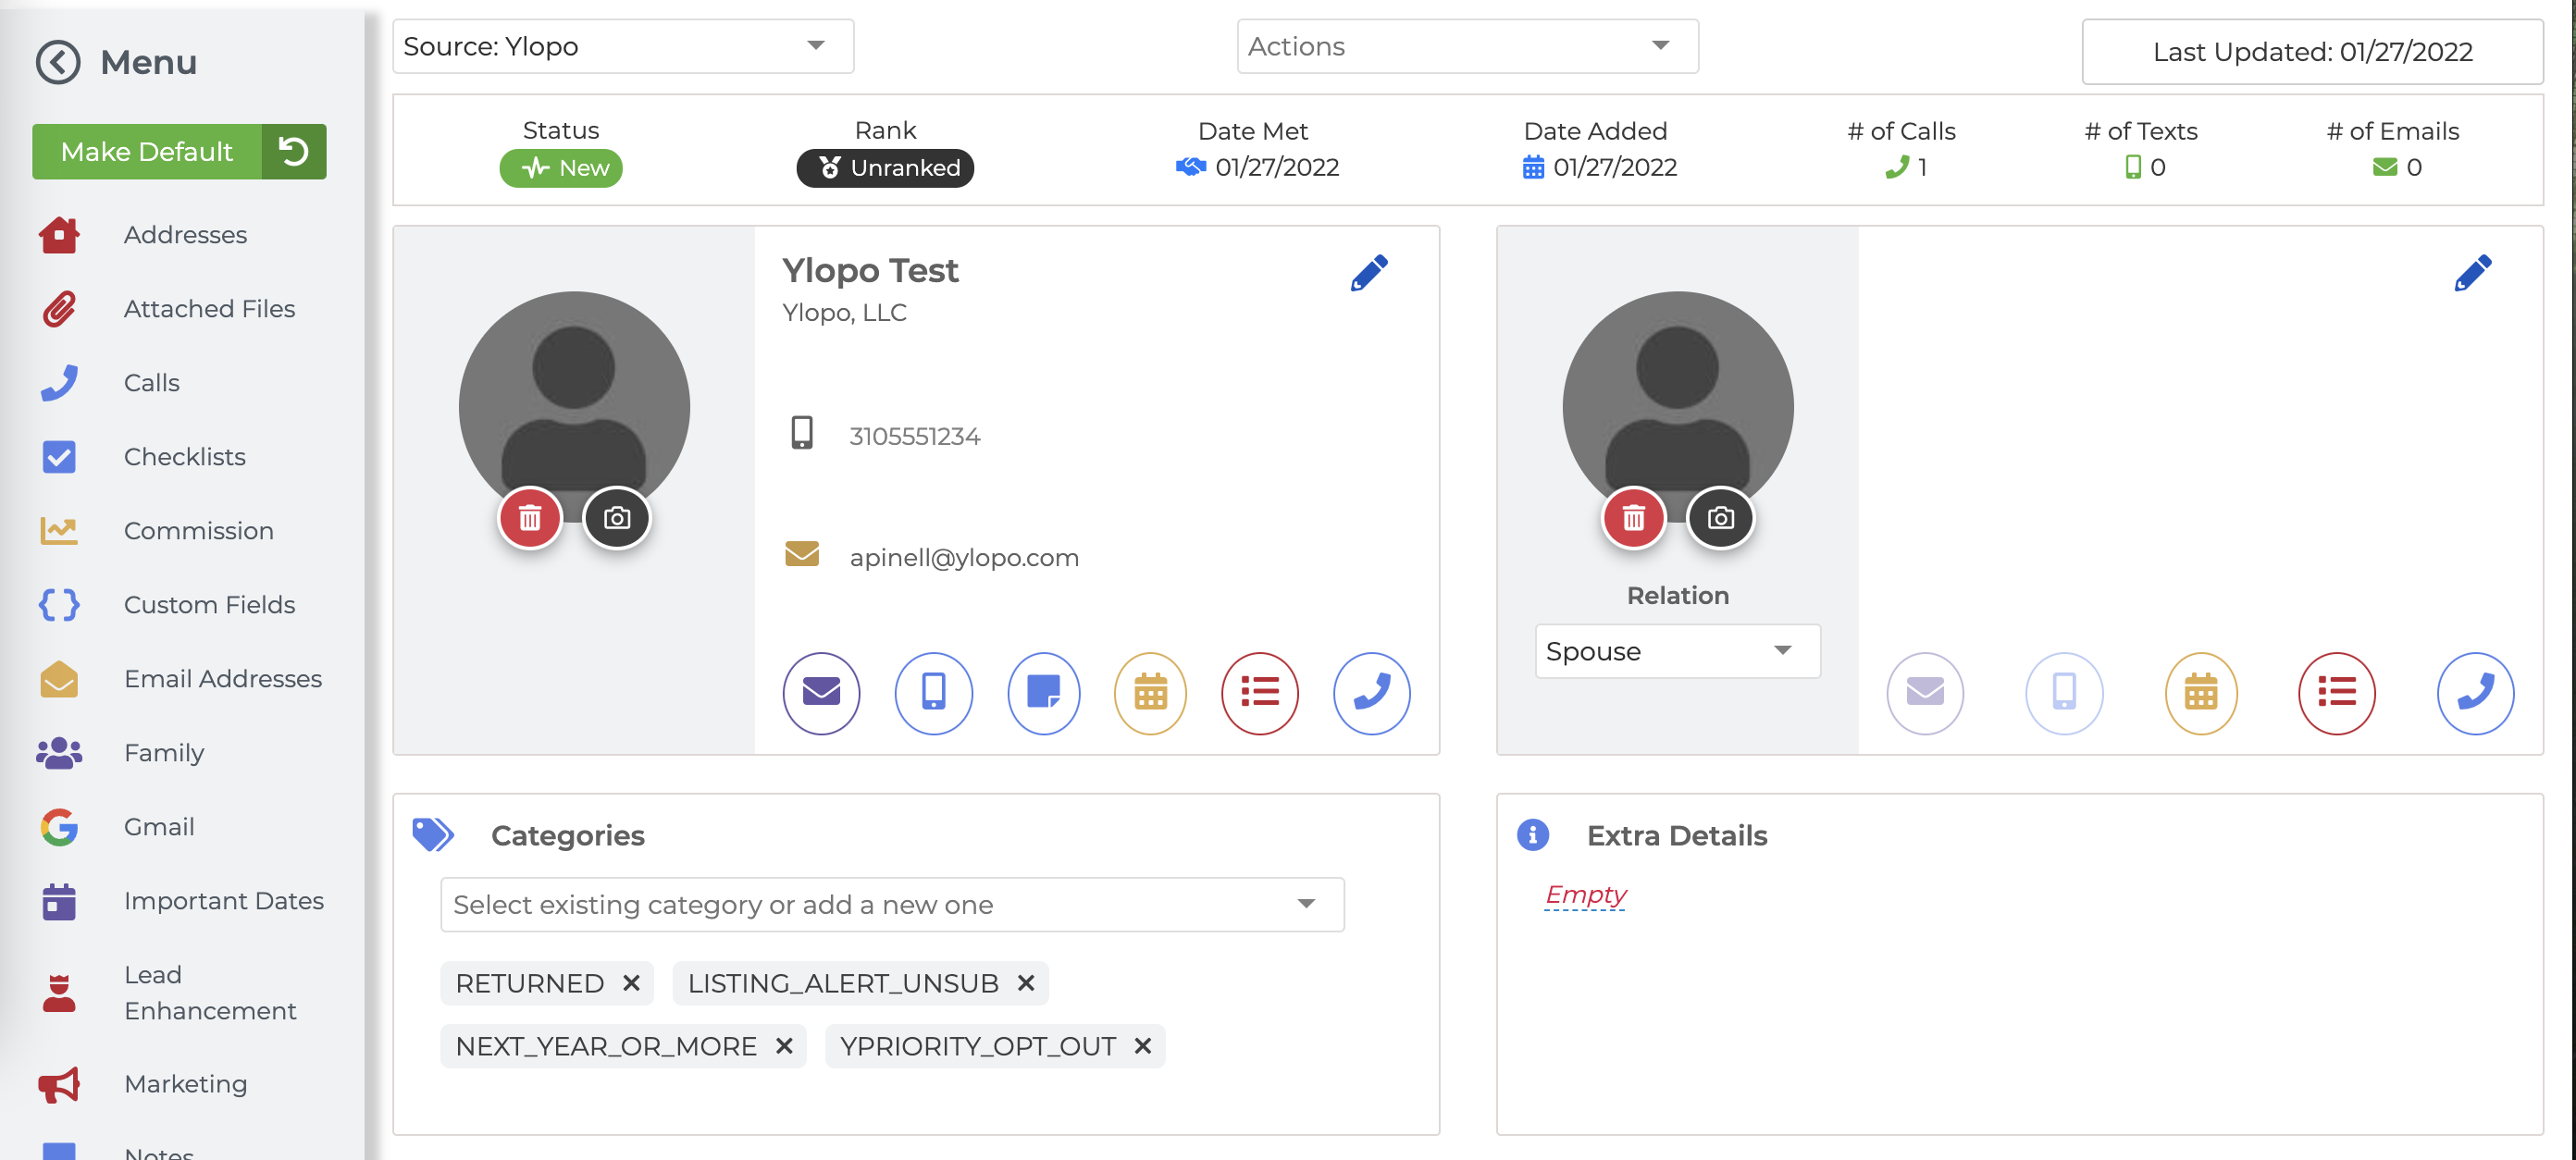The image size is (2576, 1160).
Task: Click the back arrow icon beside Menu
Action: tap(58, 62)
